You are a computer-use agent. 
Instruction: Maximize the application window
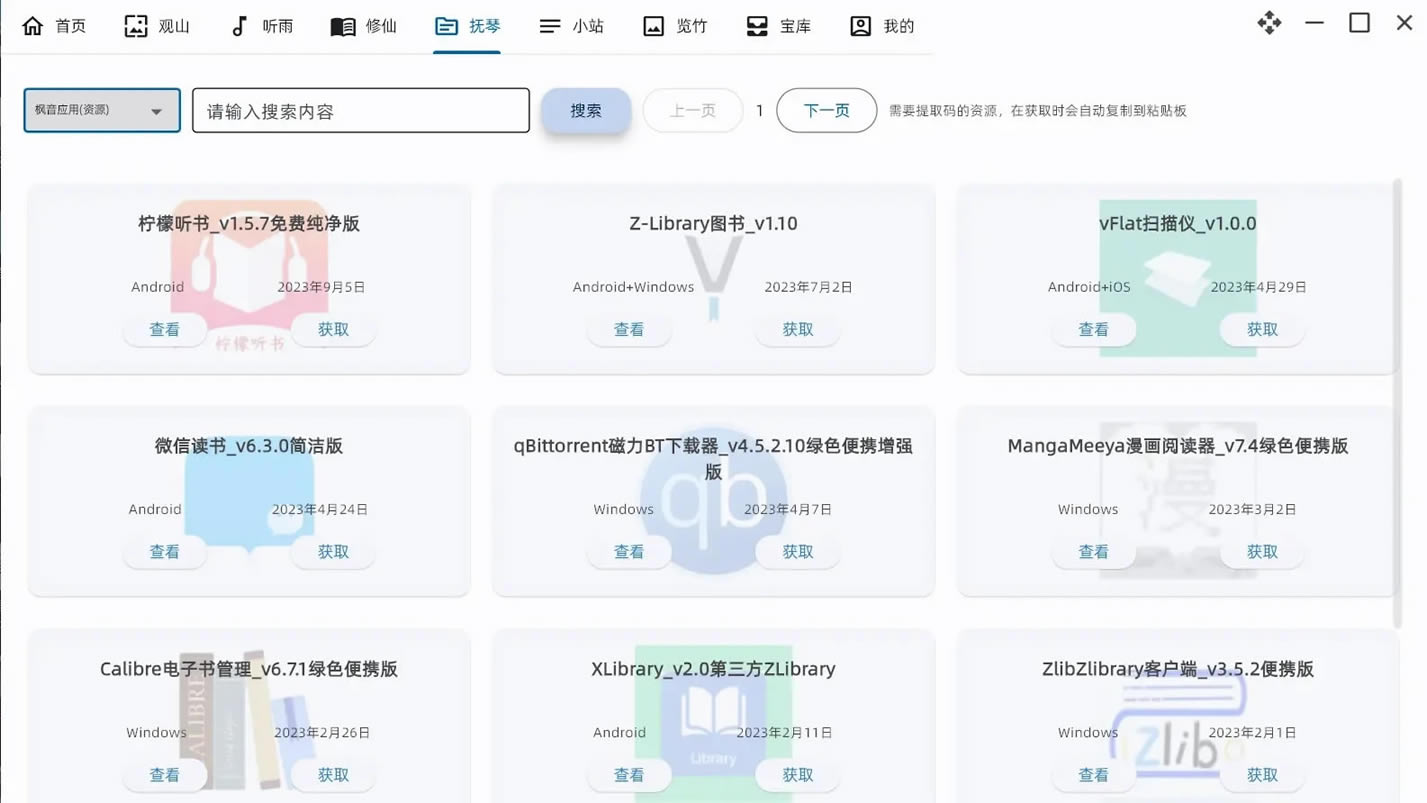(x=1359, y=22)
